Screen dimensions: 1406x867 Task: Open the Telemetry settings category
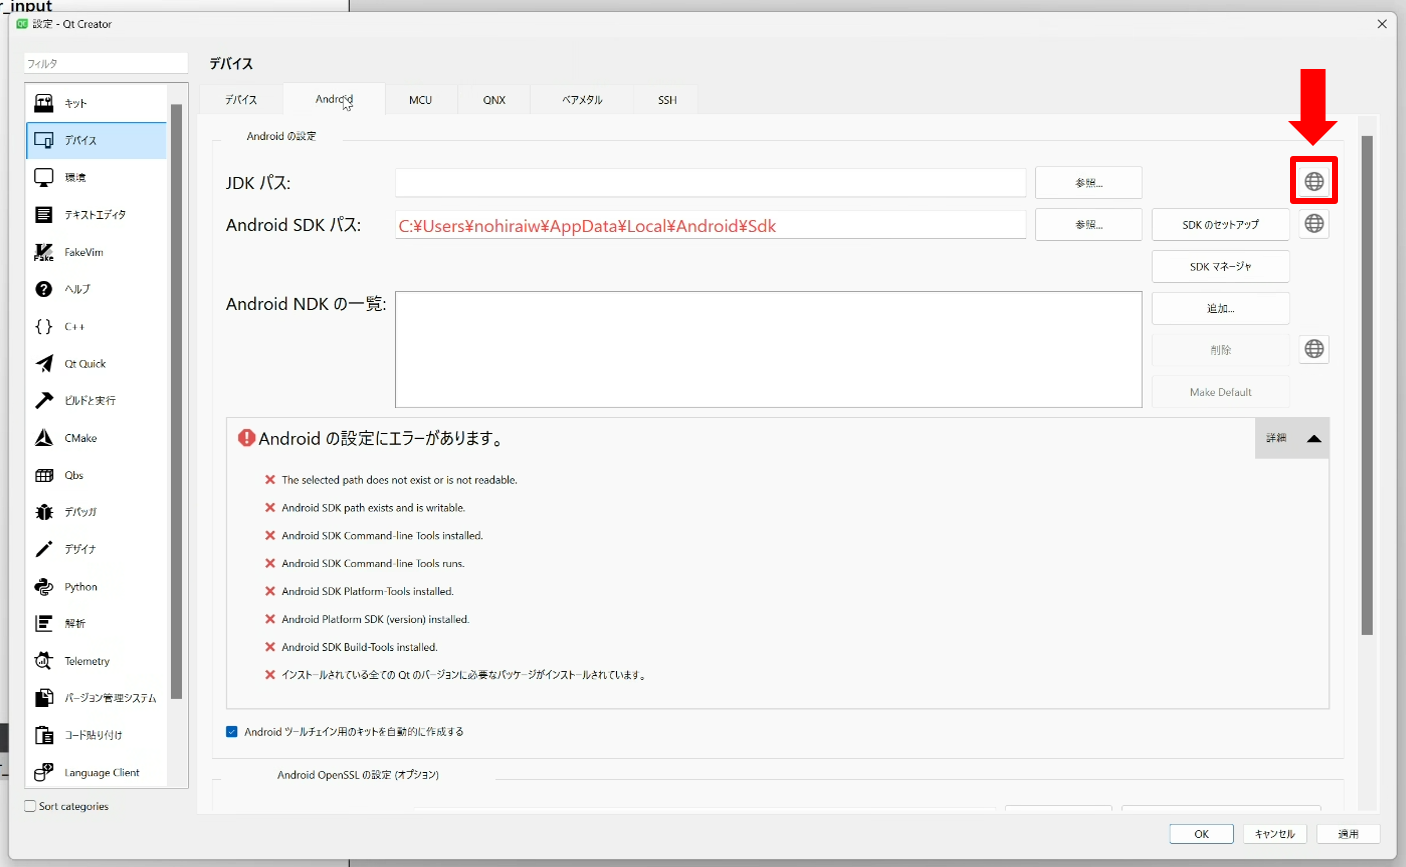point(86,661)
